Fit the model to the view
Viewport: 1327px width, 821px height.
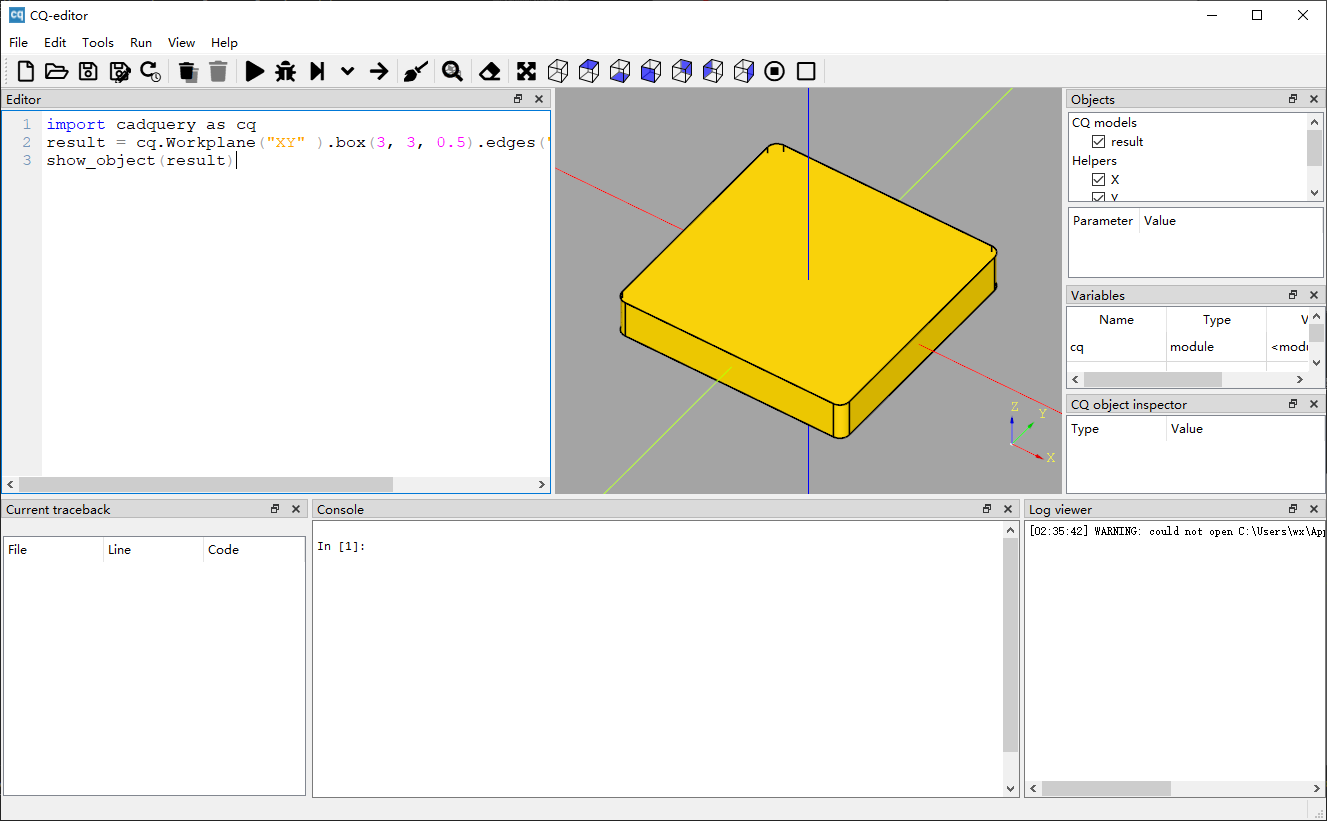pos(526,71)
